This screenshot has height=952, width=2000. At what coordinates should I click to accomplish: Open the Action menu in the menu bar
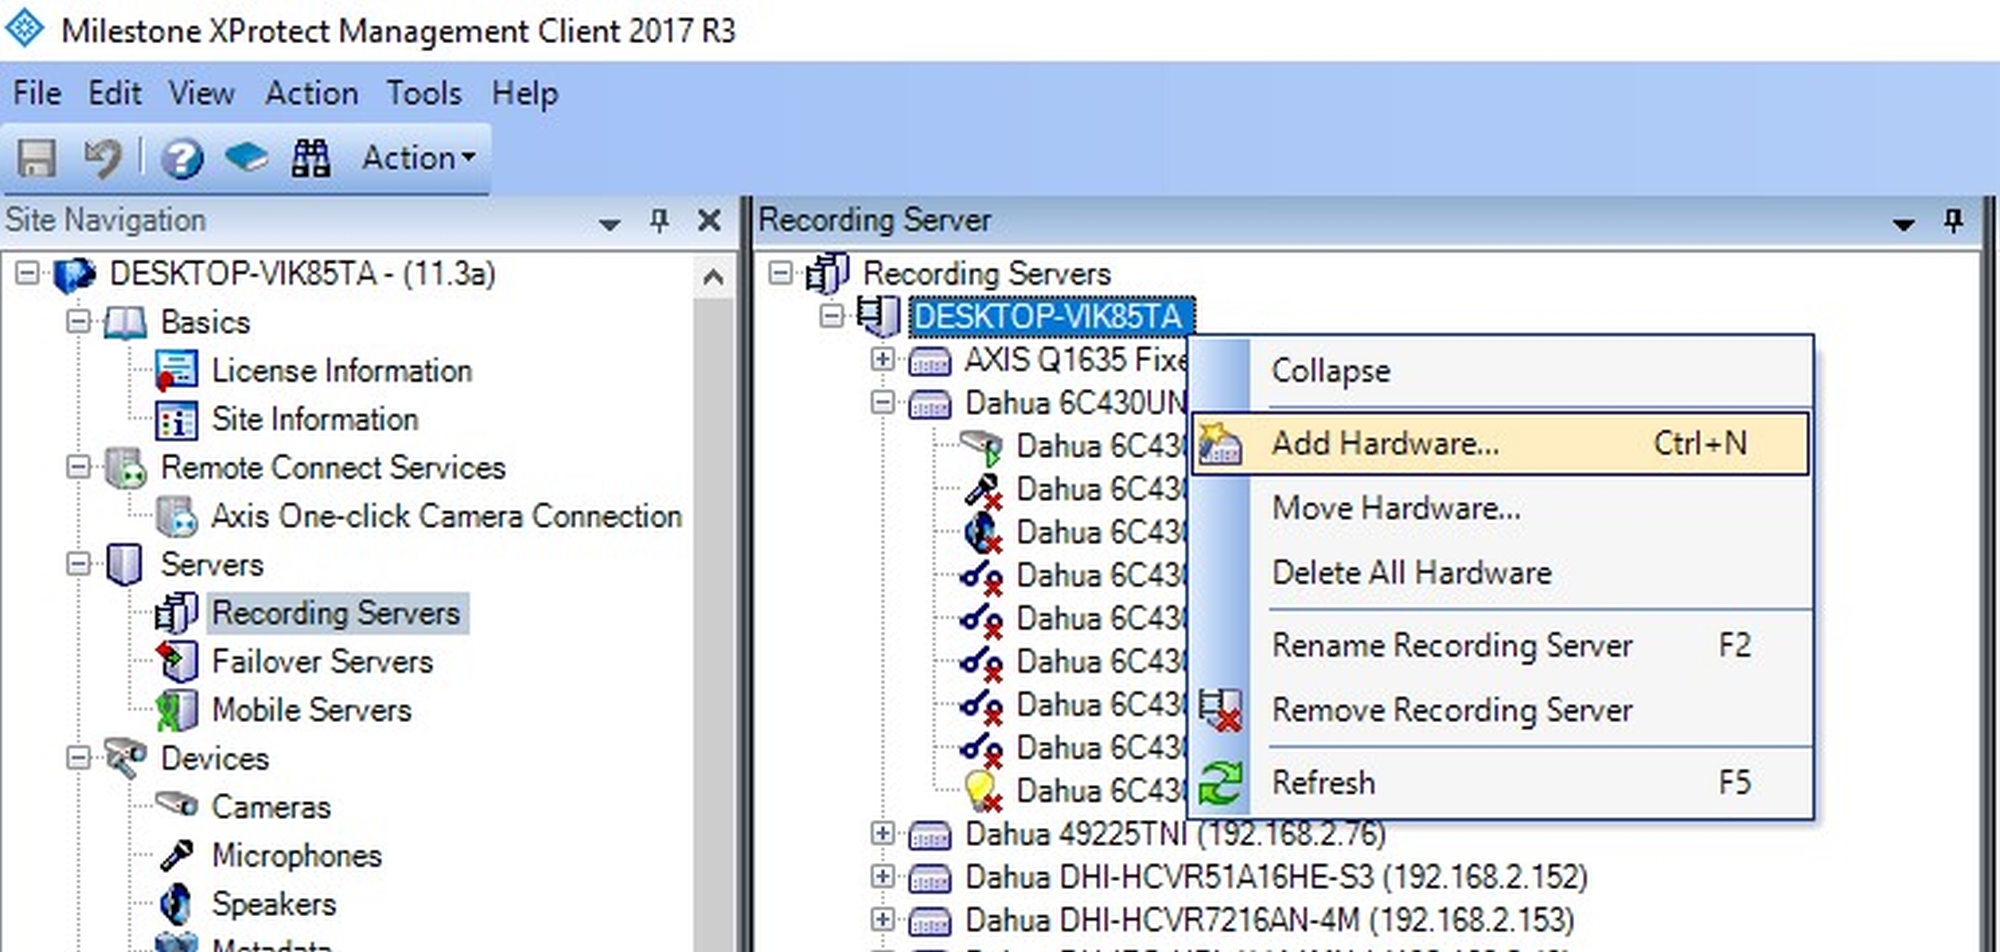point(311,93)
